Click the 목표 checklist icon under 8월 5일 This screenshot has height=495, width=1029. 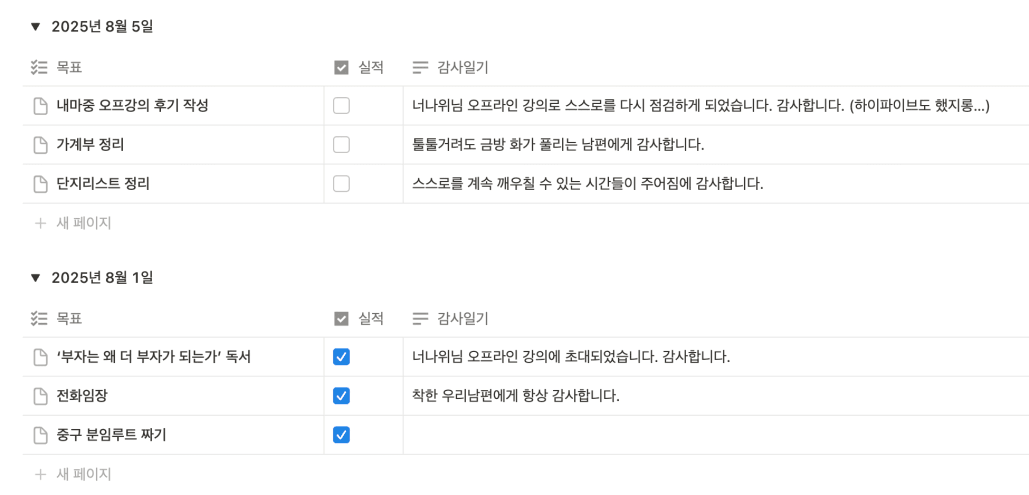(x=39, y=67)
